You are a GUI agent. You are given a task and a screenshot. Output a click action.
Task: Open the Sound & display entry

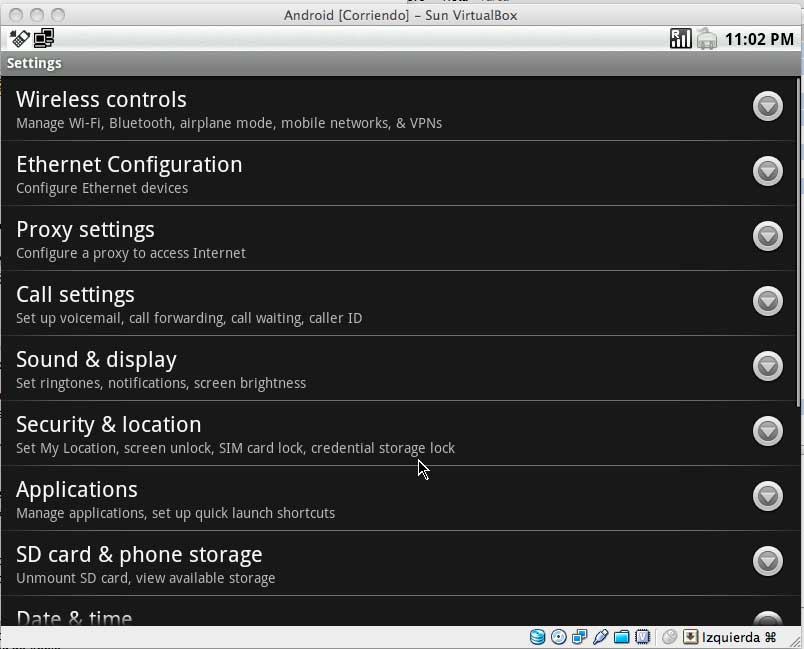[398, 369]
